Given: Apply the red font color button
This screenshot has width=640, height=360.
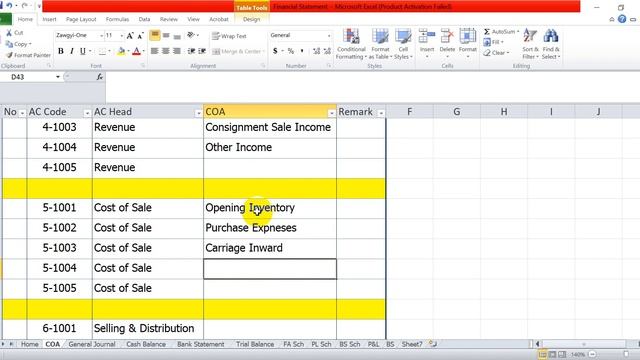Looking at the screenshot, I should pyautogui.click(x=137, y=51).
